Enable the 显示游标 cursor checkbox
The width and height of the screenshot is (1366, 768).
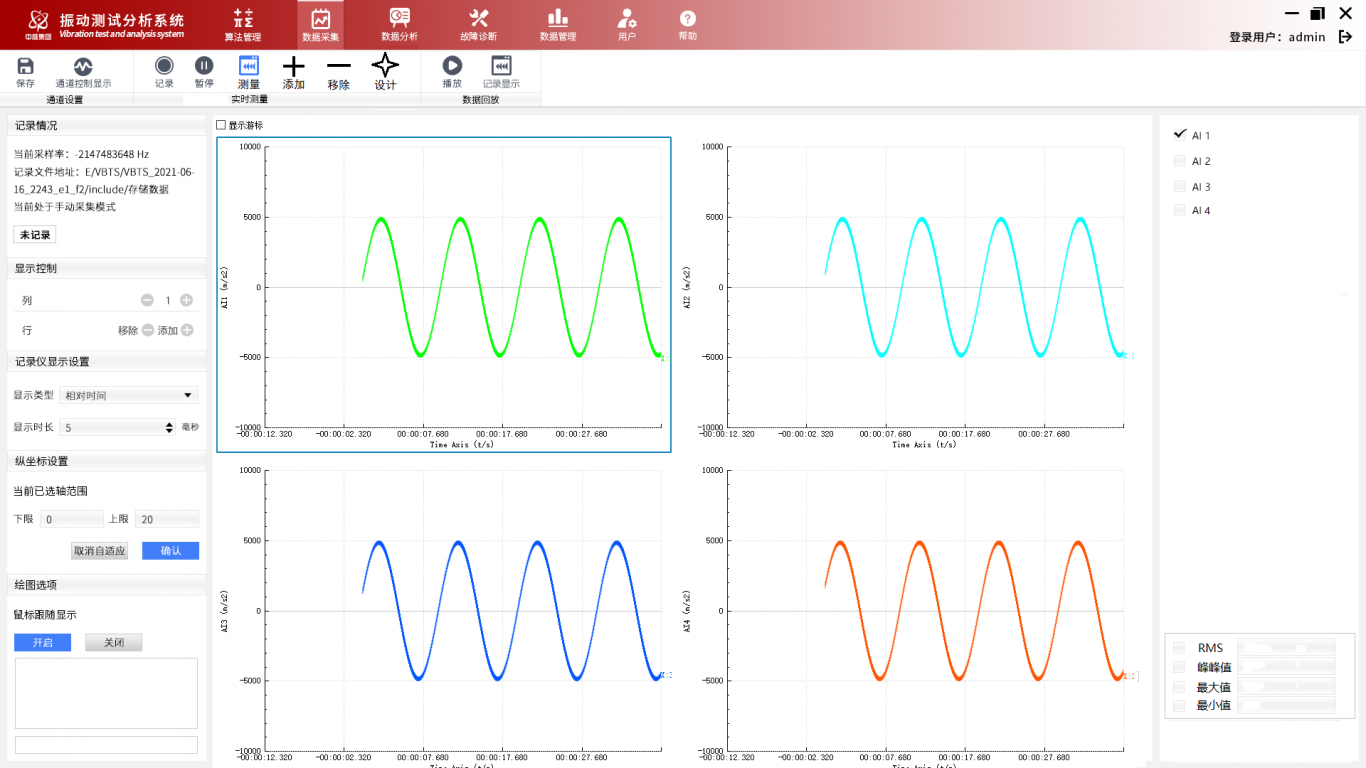point(222,125)
